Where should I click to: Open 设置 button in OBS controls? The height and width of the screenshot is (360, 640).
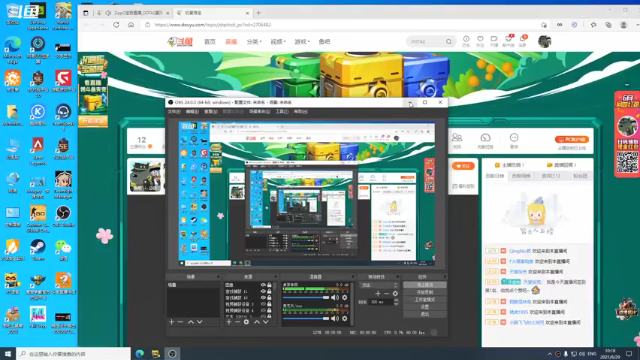[x=424, y=307]
